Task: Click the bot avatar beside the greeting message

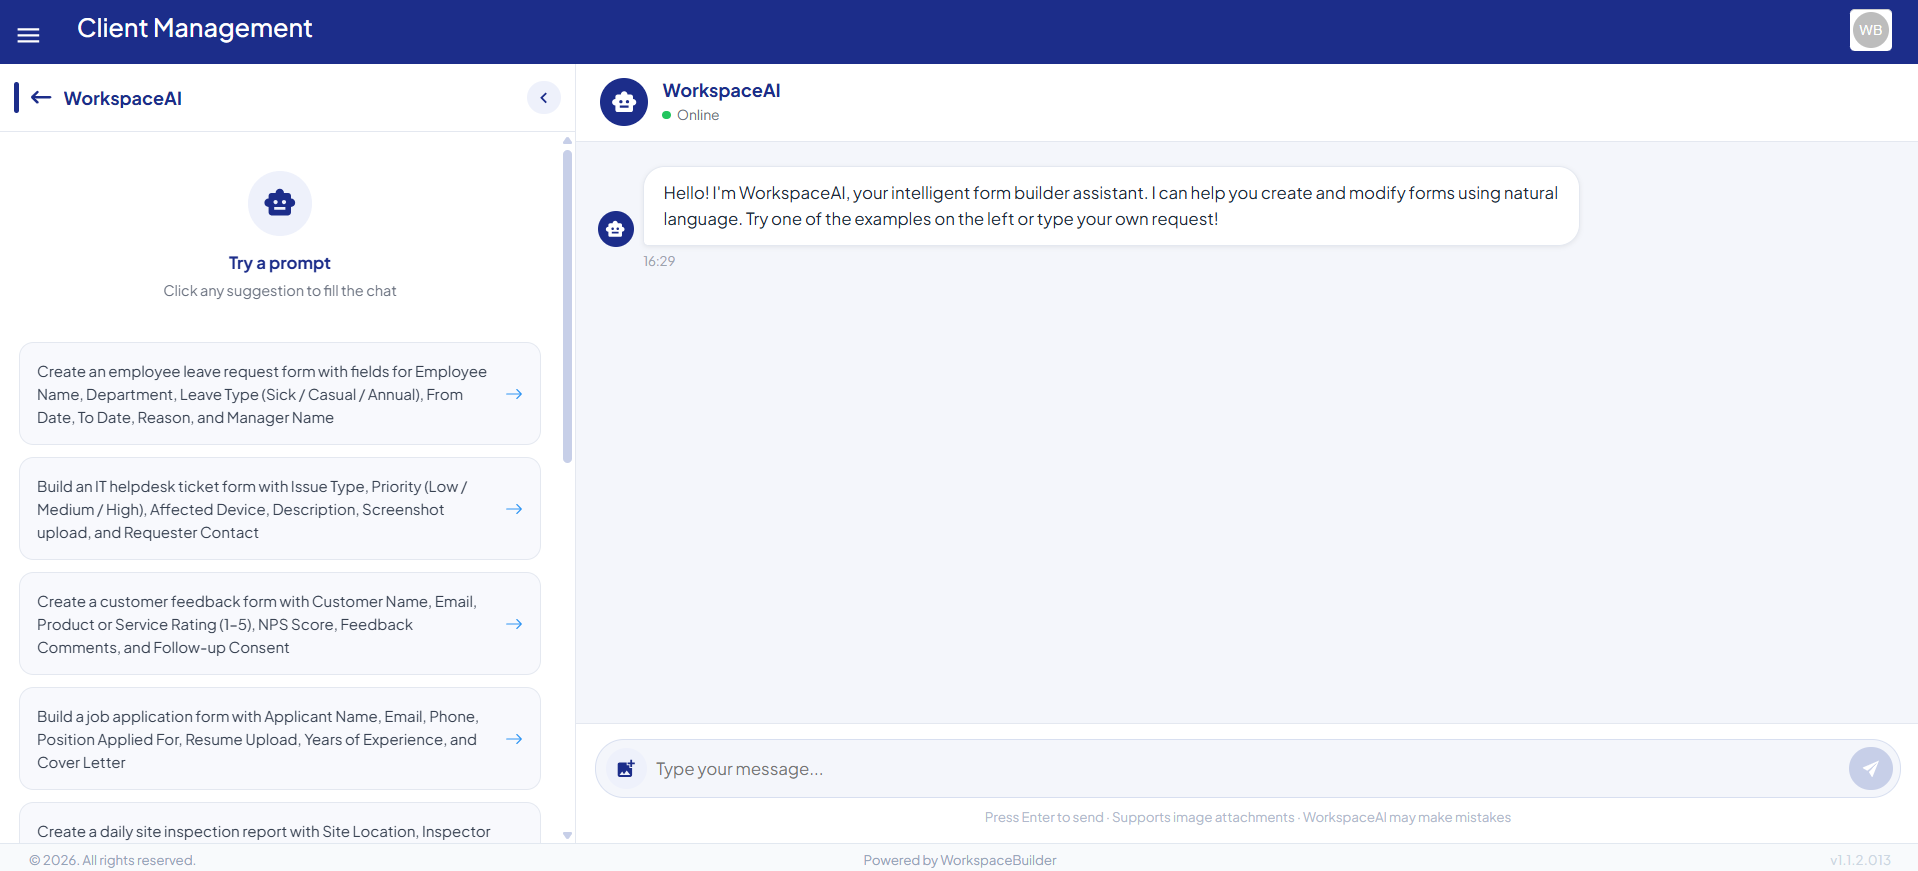Action: point(616,229)
